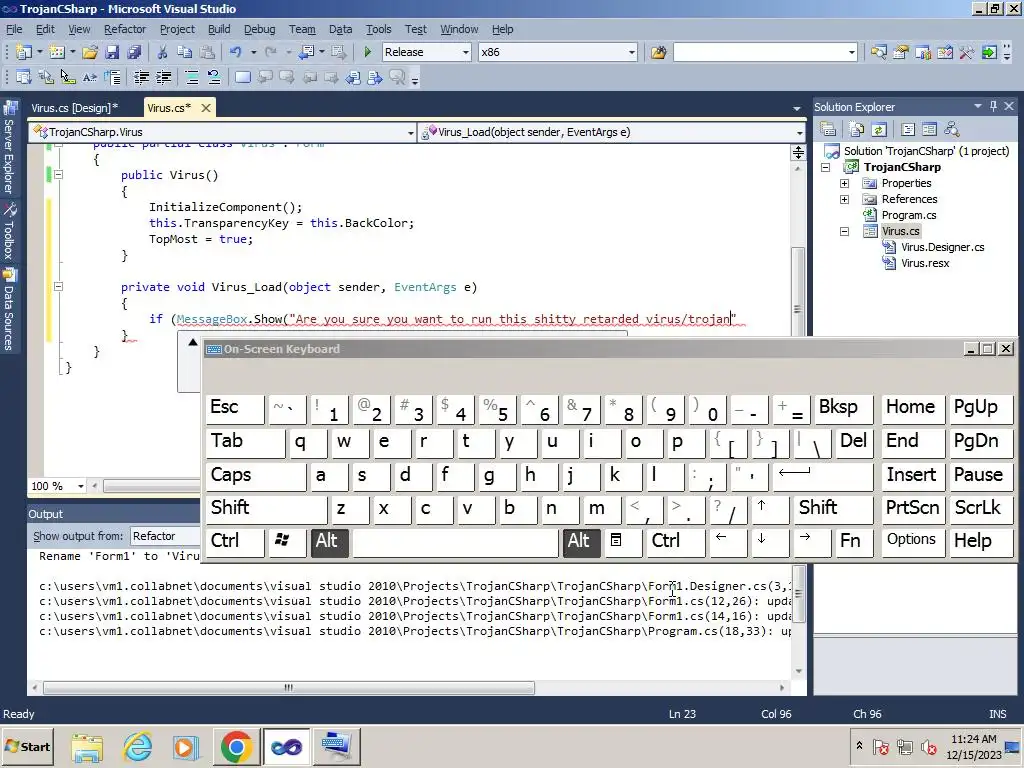Click the Copy icon in toolbar
This screenshot has width=1024, height=768.
[x=185, y=52]
